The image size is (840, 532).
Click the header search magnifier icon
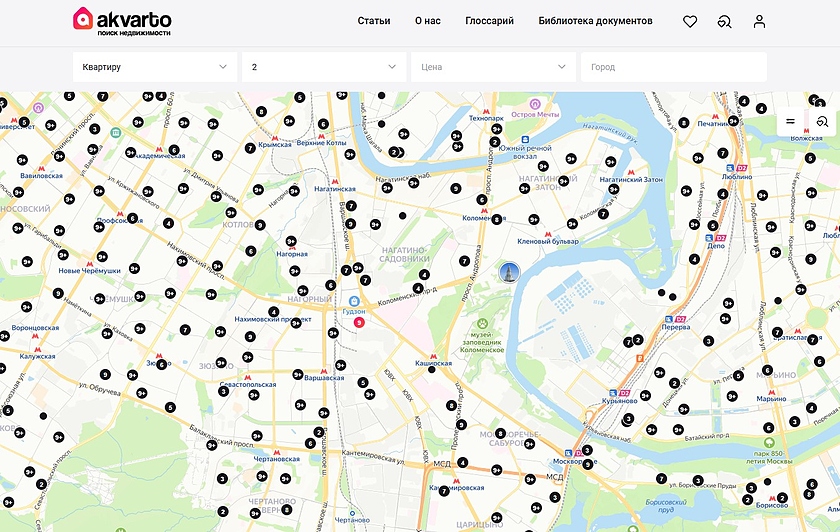click(x=725, y=21)
